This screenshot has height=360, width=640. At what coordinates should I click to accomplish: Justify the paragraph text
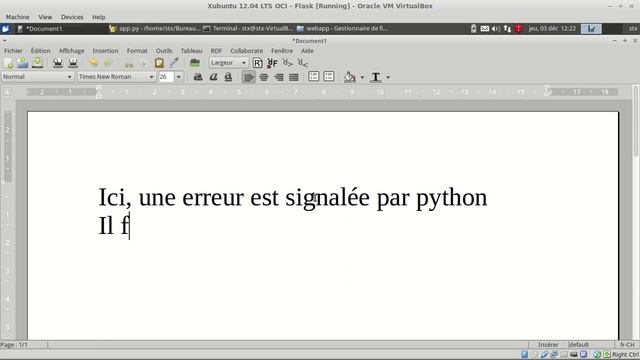294,77
